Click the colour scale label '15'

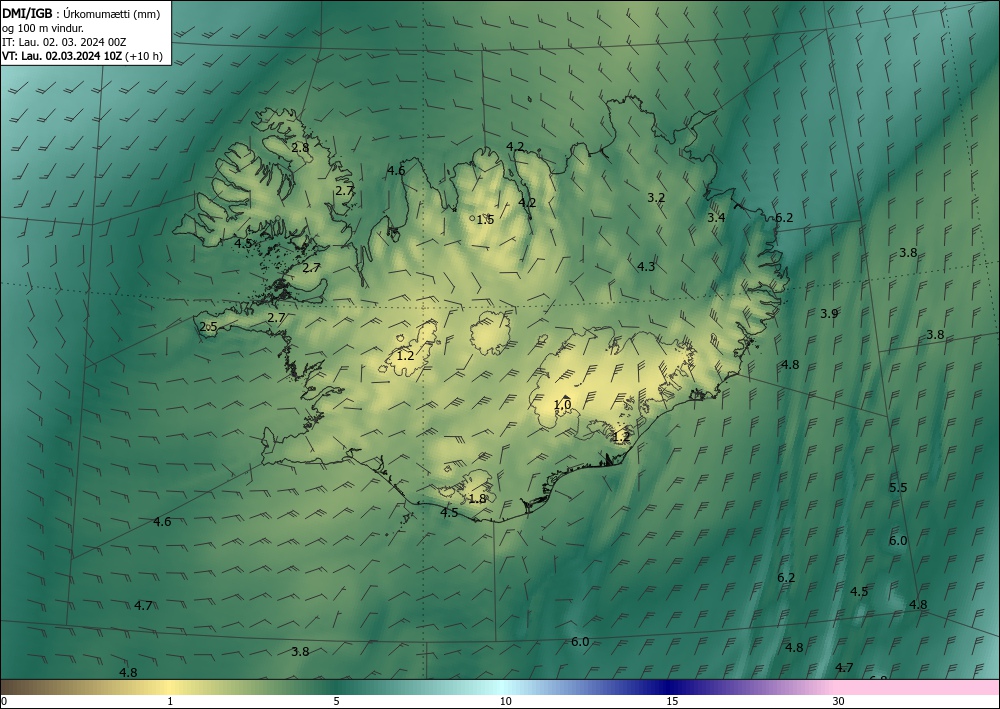point(672,701)
